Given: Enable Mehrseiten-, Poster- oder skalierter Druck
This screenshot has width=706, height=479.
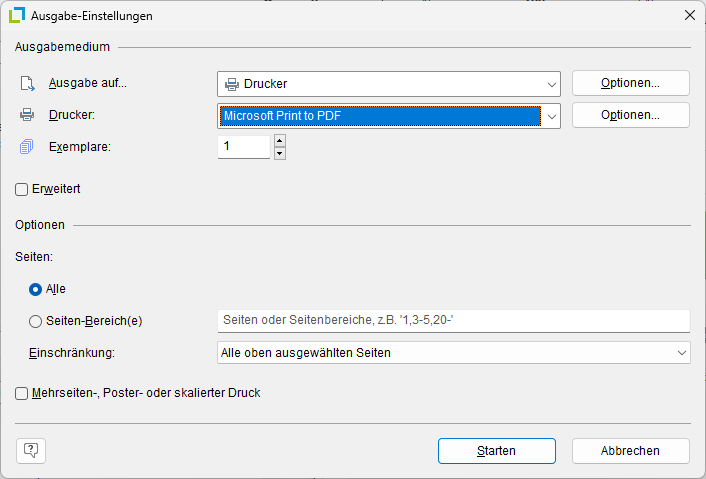Looking at the screenshot, I should (x=22, y=394).
